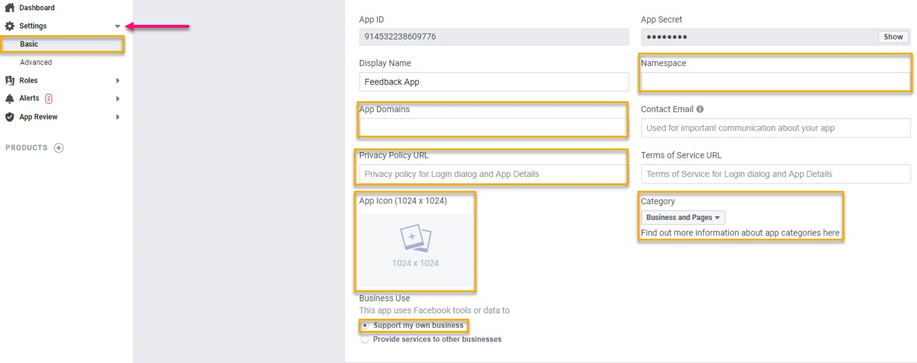Show the App Secret value

click(893, 37)
